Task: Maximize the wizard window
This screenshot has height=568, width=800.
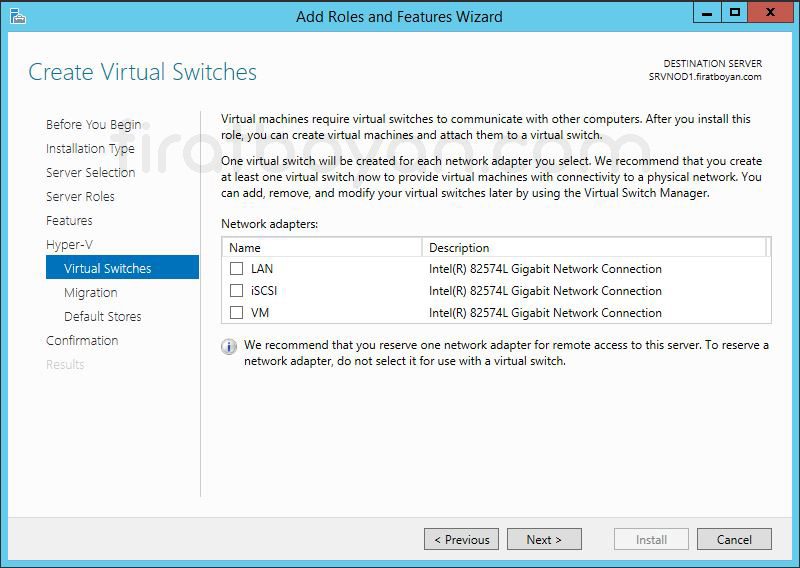Action: pyautogui.click(x=735, y=13)
